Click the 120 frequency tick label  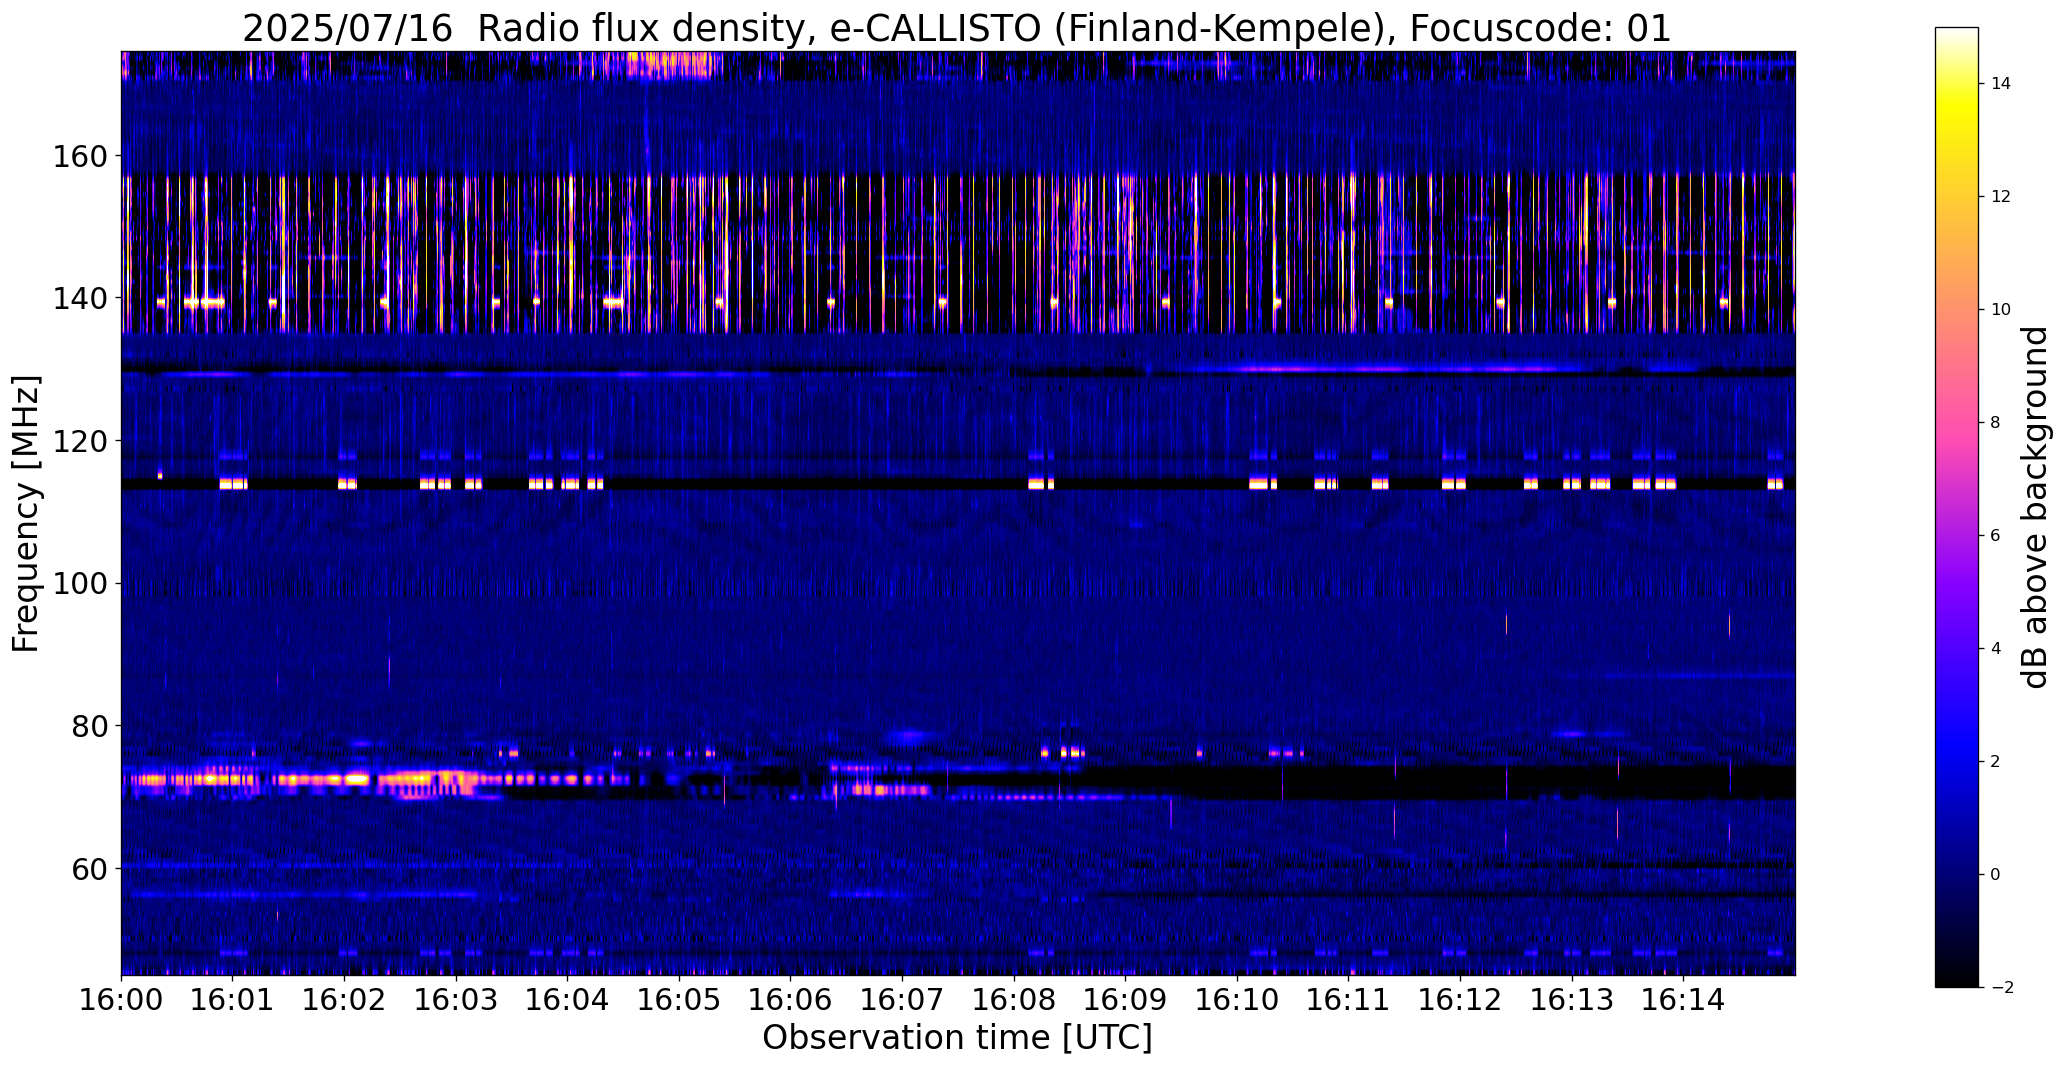pyautogui.click(x=79, y=441)
